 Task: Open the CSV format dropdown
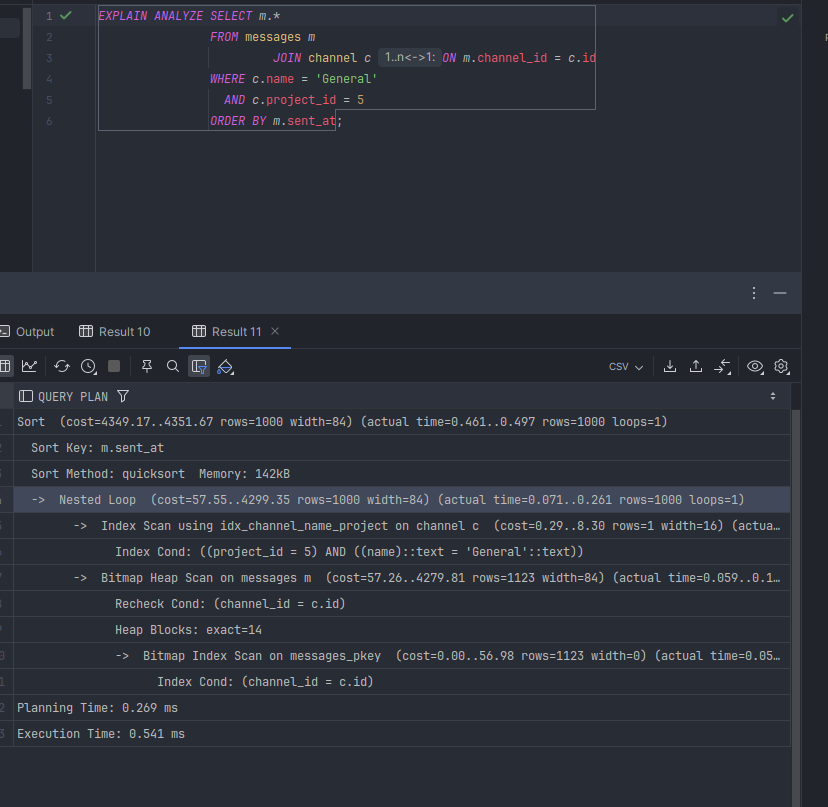[x=626, y=367]
